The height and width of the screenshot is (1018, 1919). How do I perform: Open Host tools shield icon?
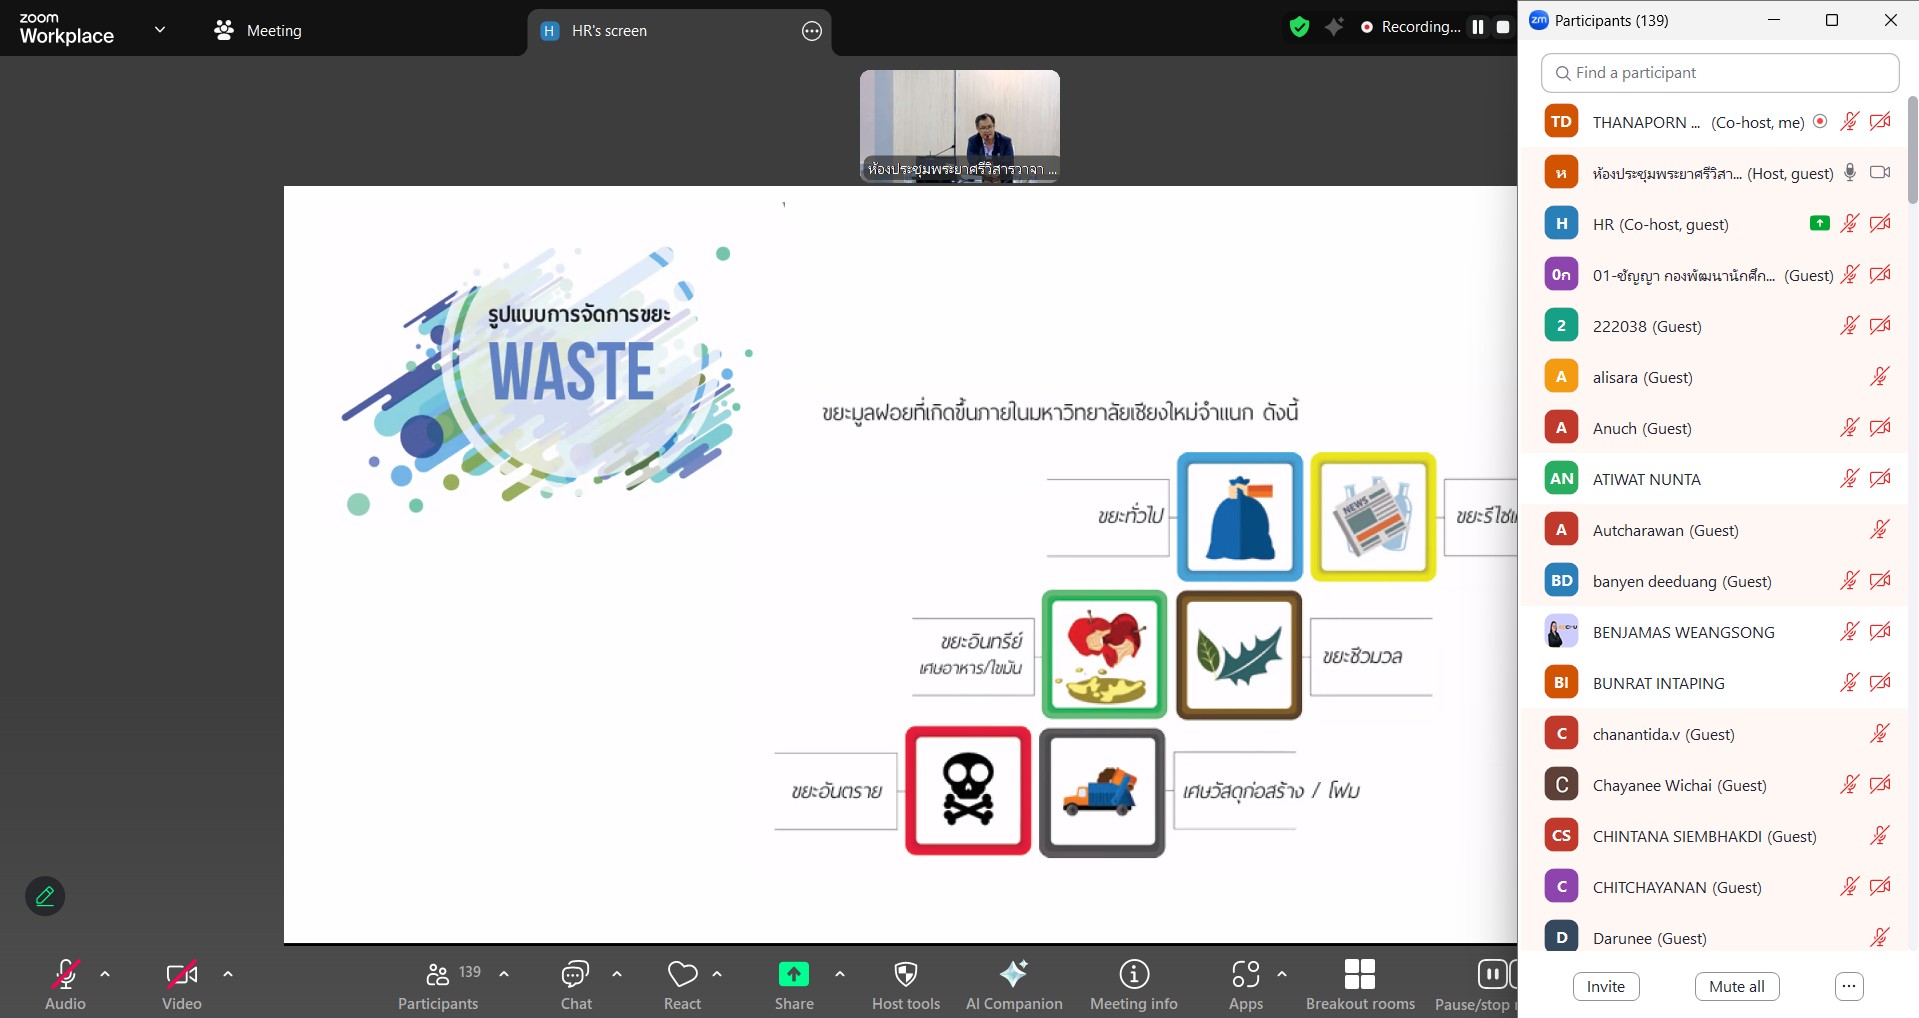pyautogui.click(x=906, y=975)
